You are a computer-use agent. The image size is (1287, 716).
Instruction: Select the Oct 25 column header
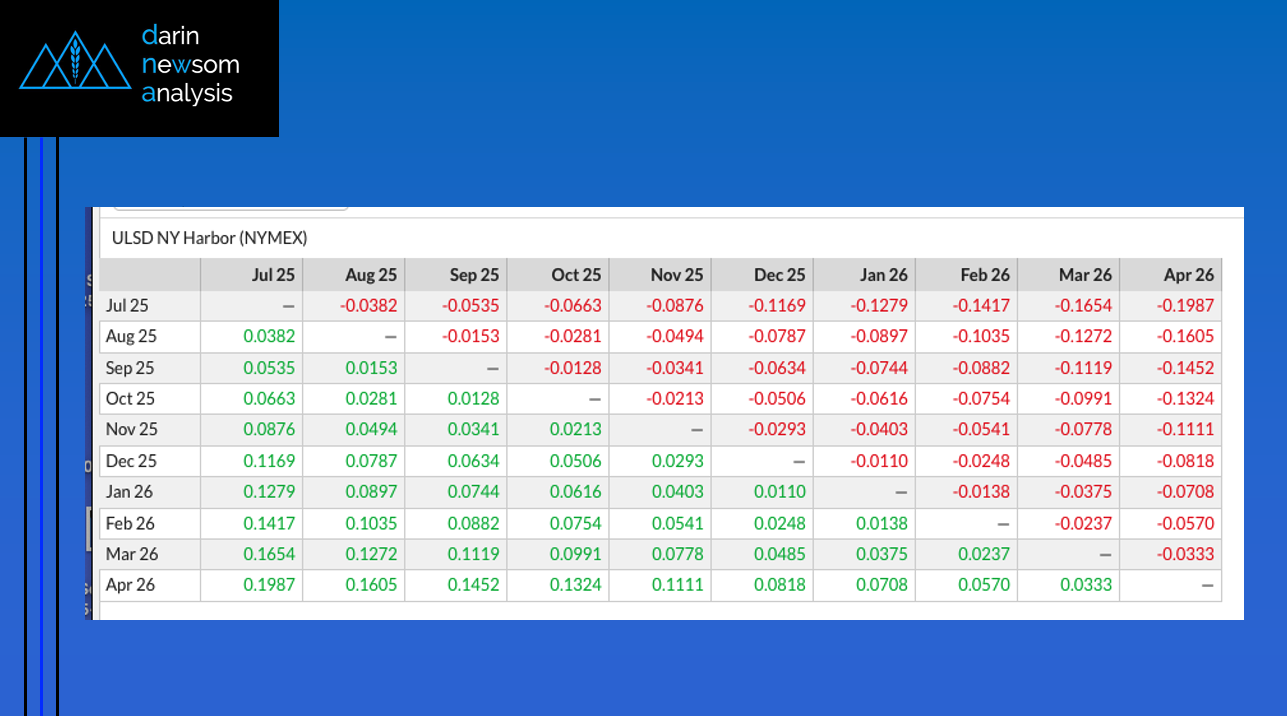(x=576, y=274)
